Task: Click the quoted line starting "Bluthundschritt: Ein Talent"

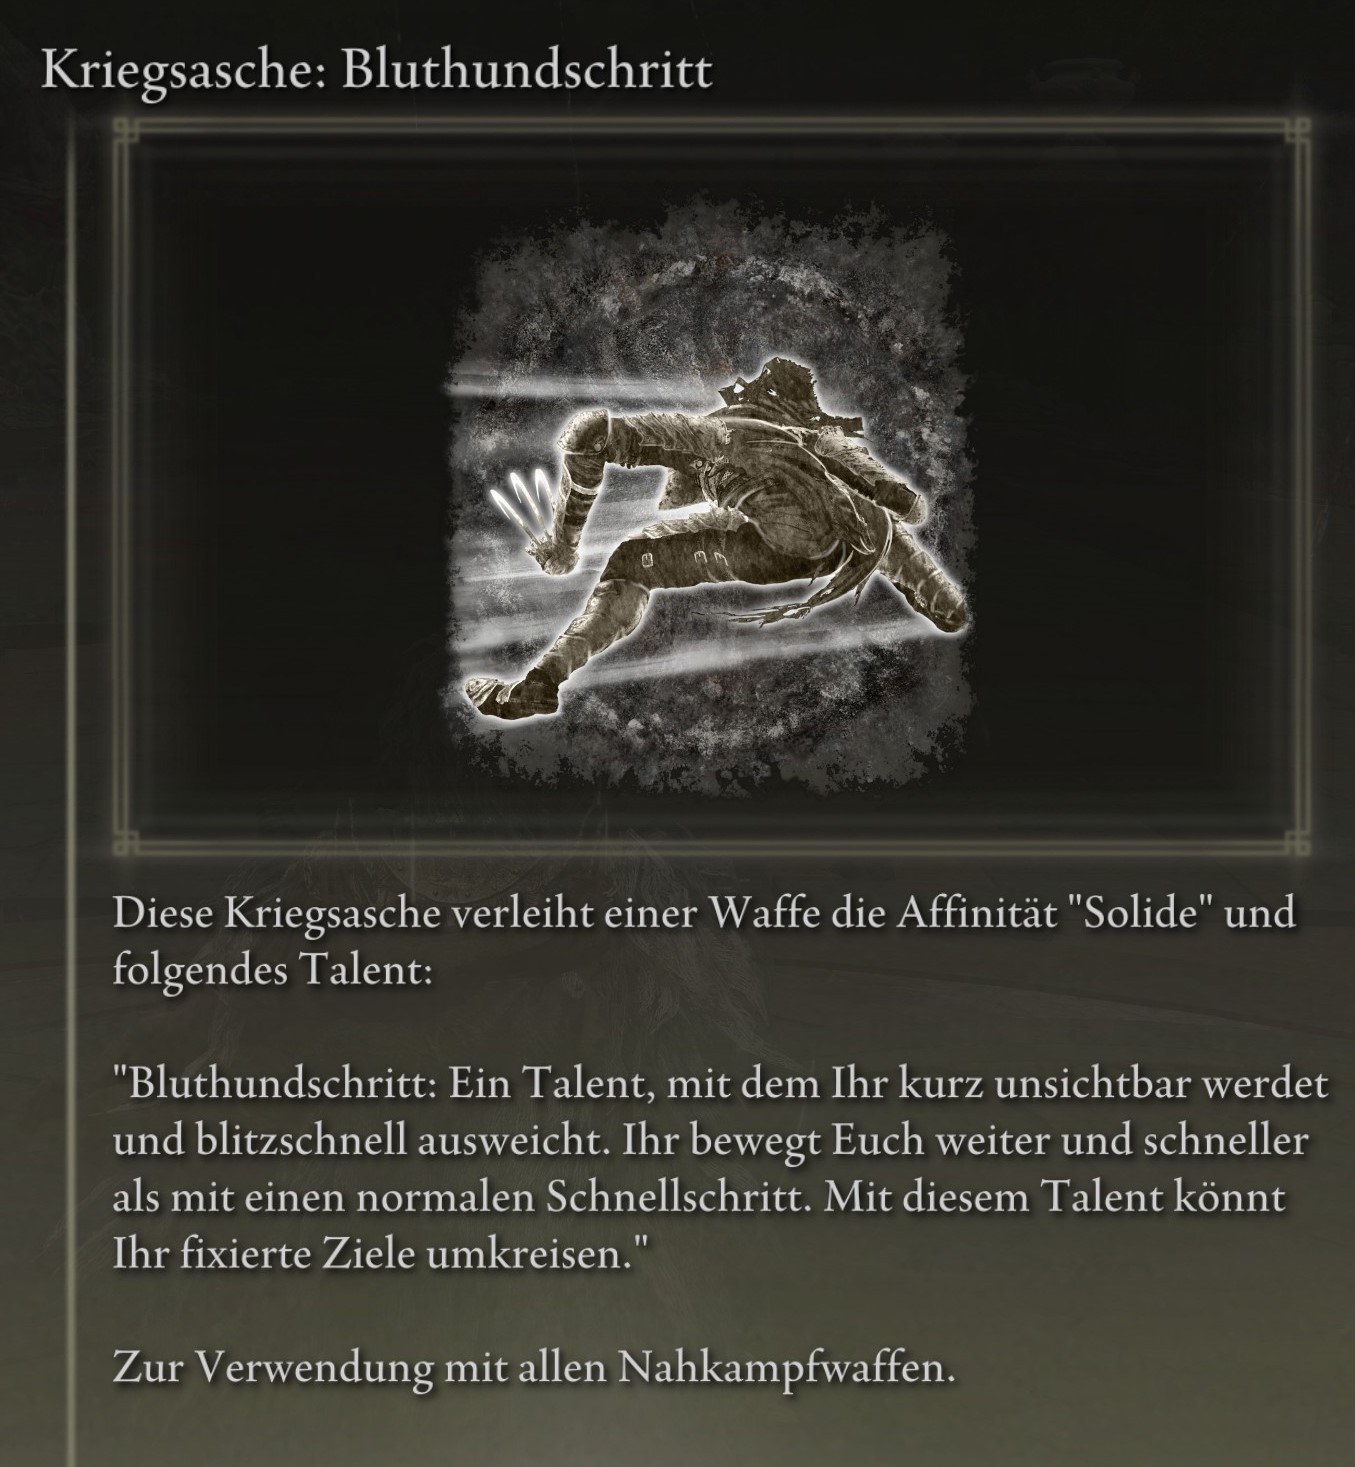Action: pyautogui.click(x=720, y=1084)
